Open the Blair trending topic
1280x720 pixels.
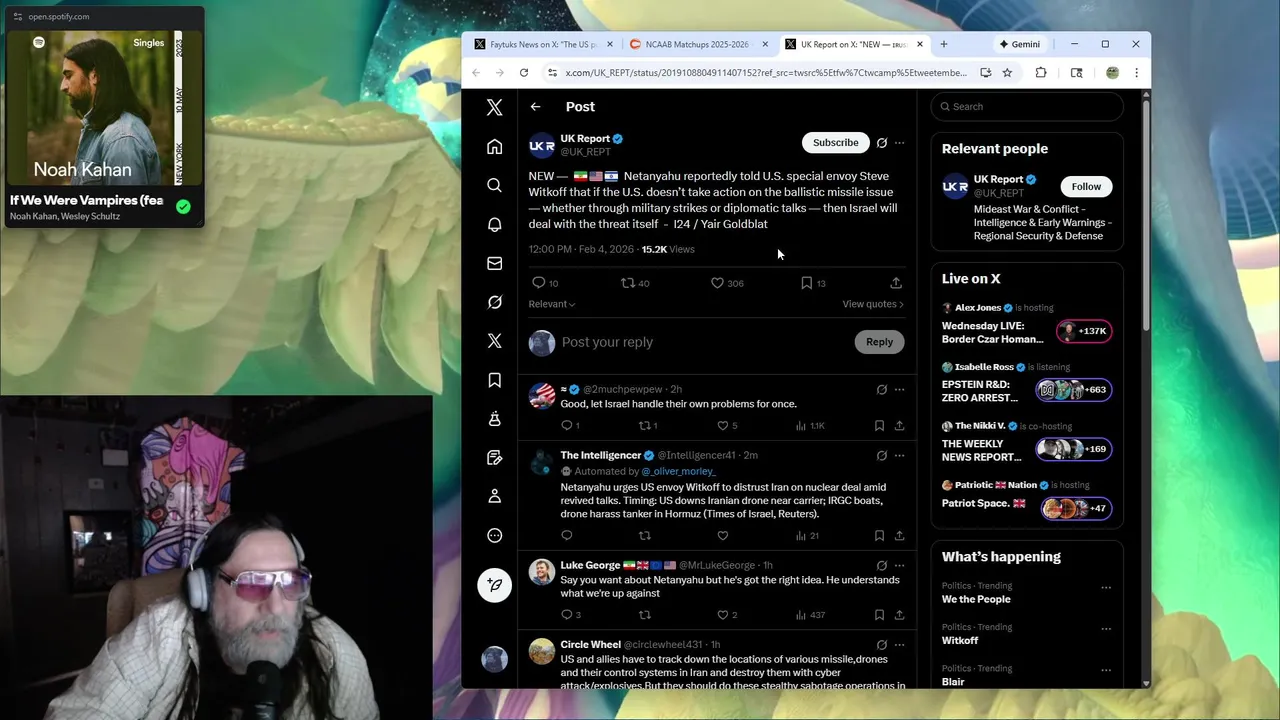(x=953, y=682)
